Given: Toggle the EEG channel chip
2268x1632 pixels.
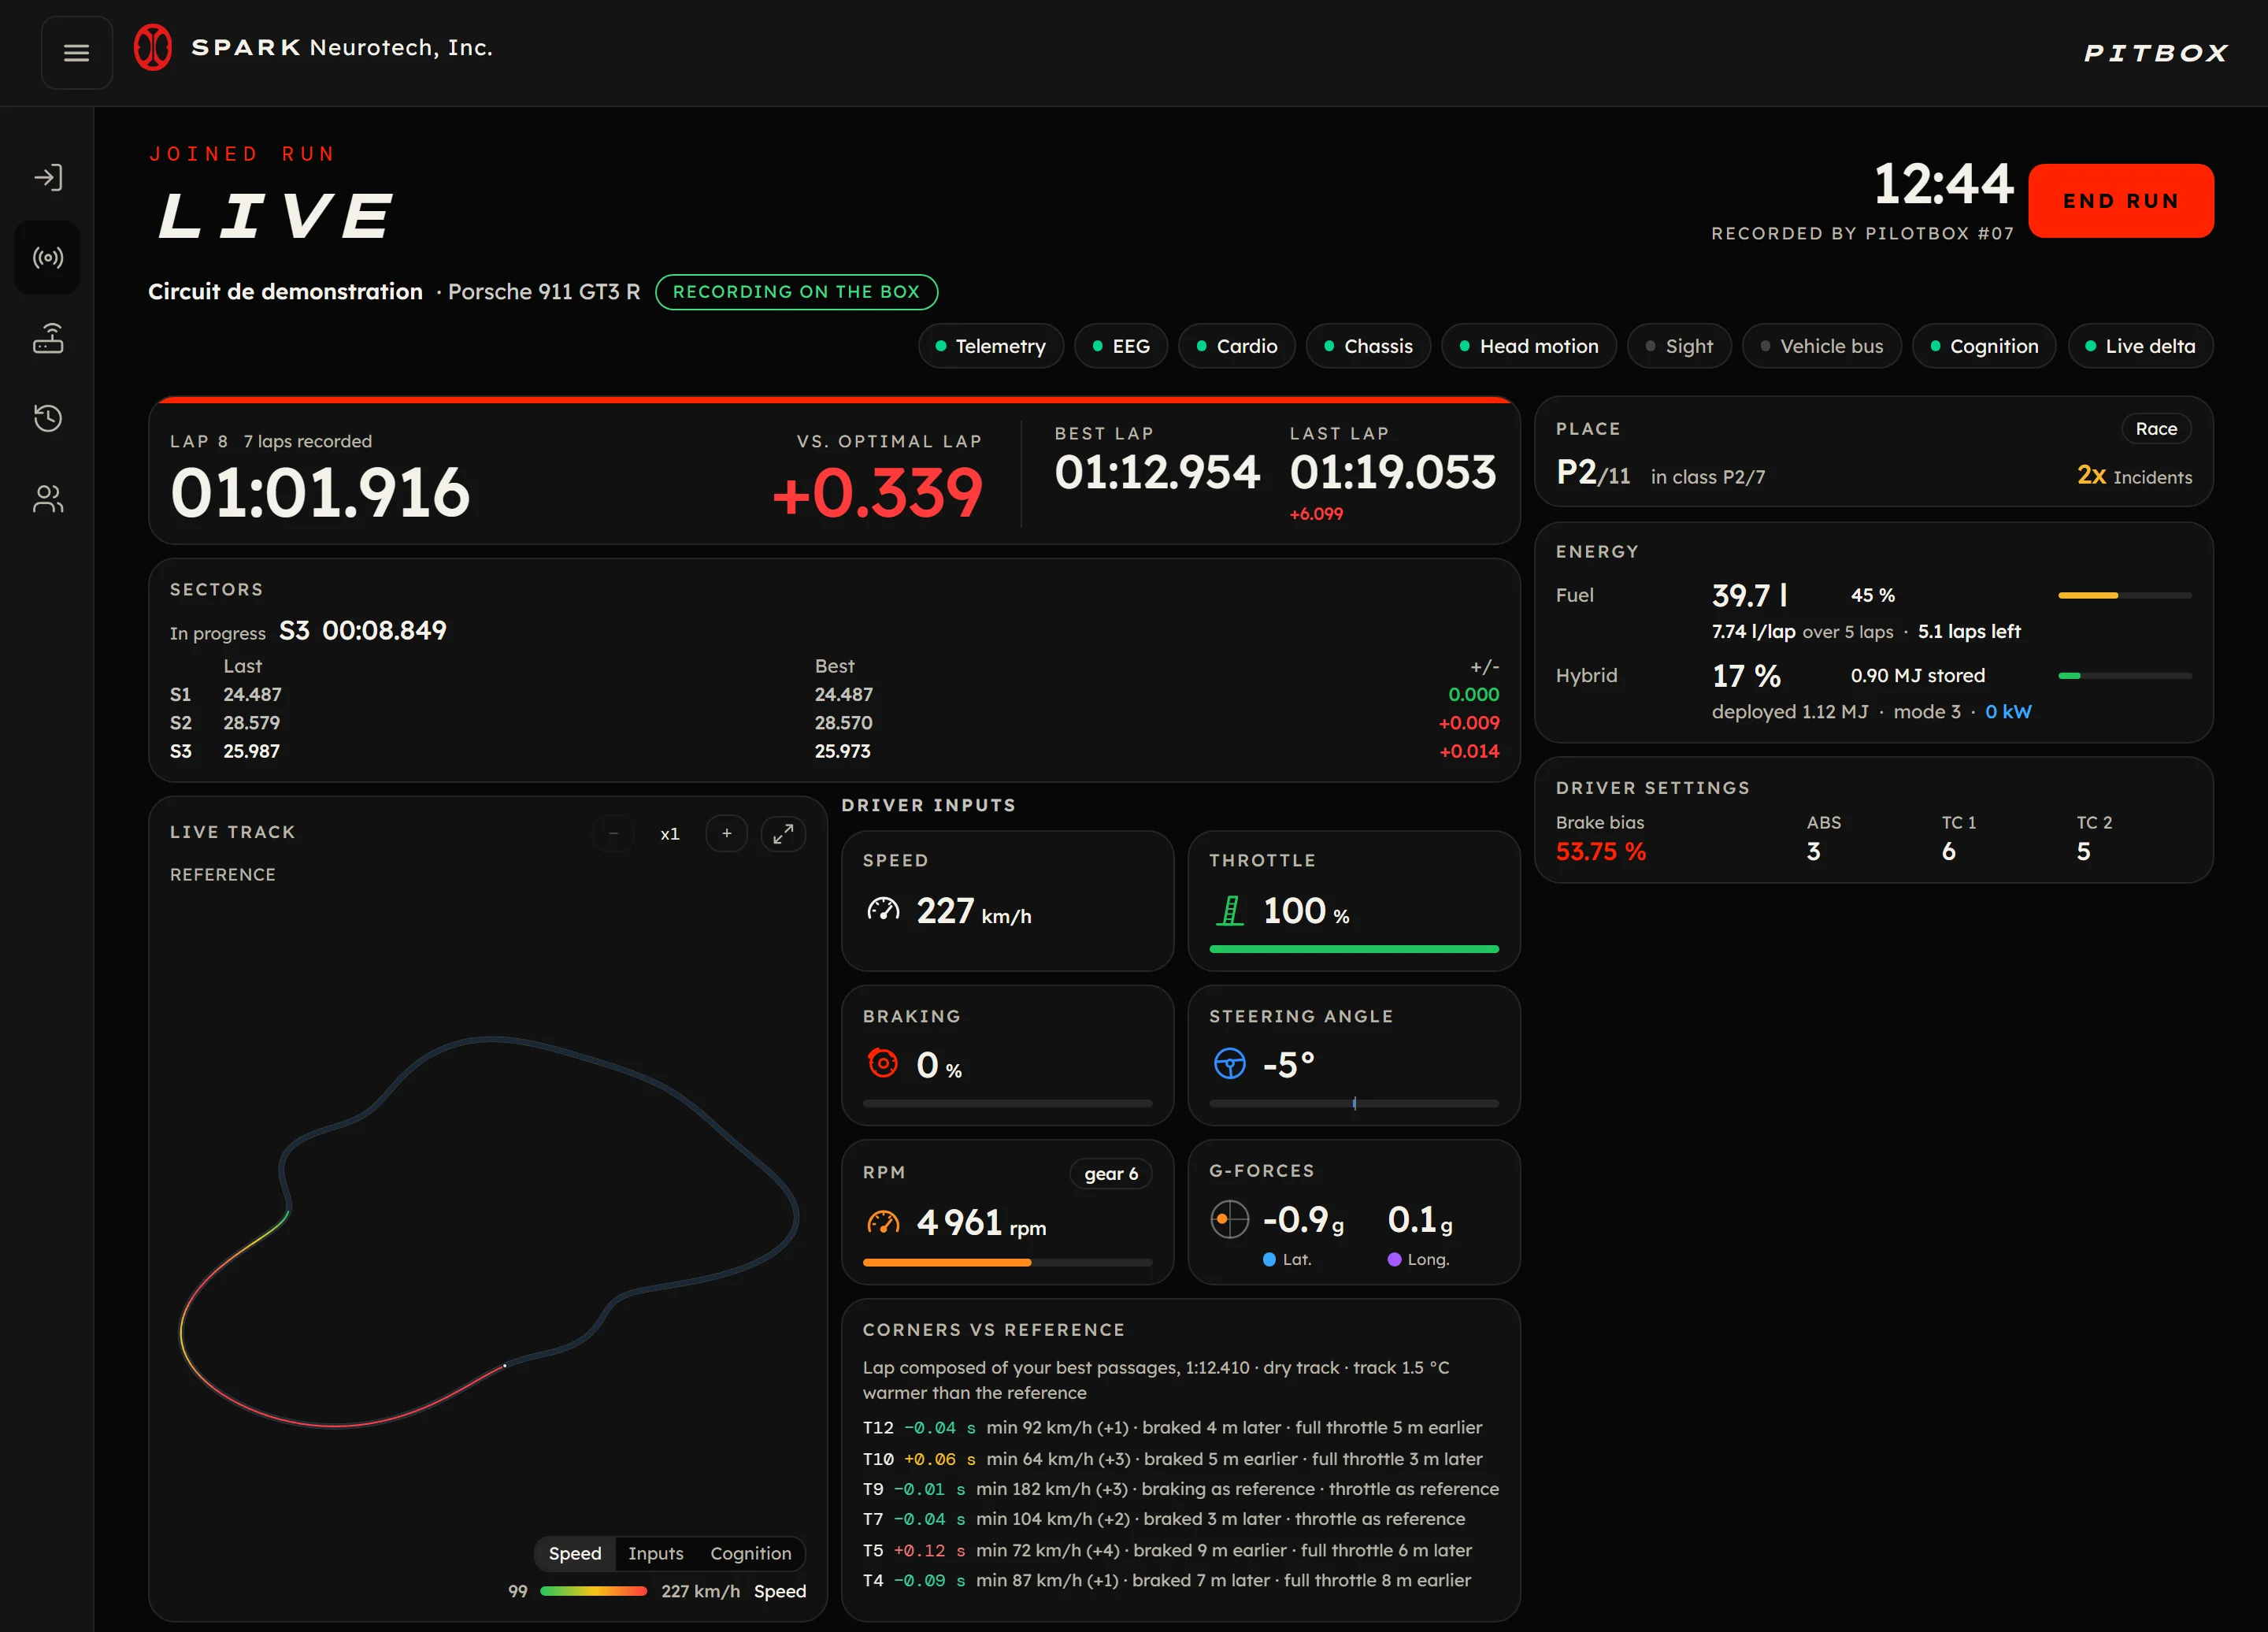Looking at the screenshot, I should click(x=1121, y=346).
